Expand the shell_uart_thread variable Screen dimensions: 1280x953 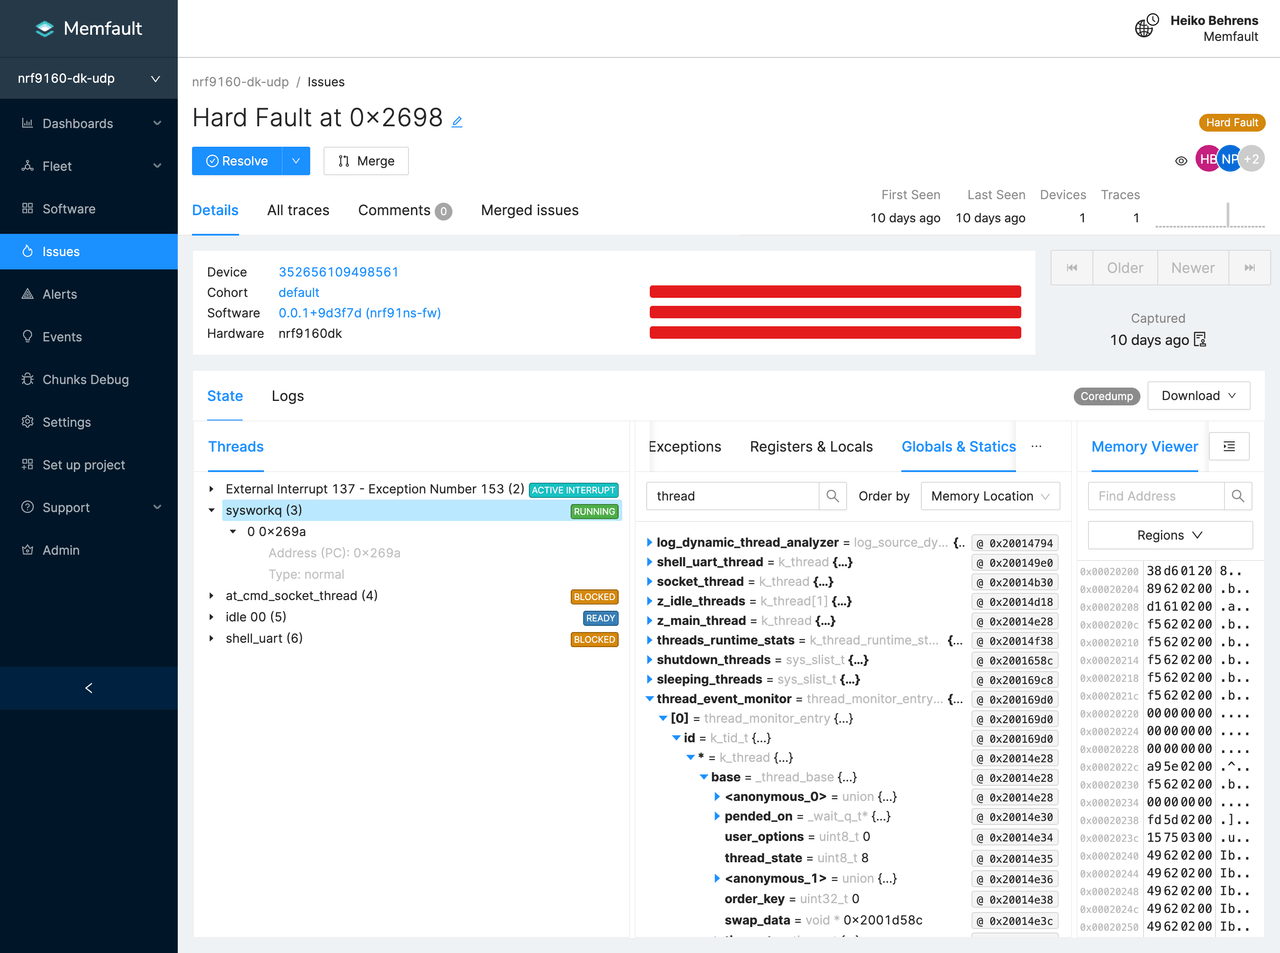[650, 562]
